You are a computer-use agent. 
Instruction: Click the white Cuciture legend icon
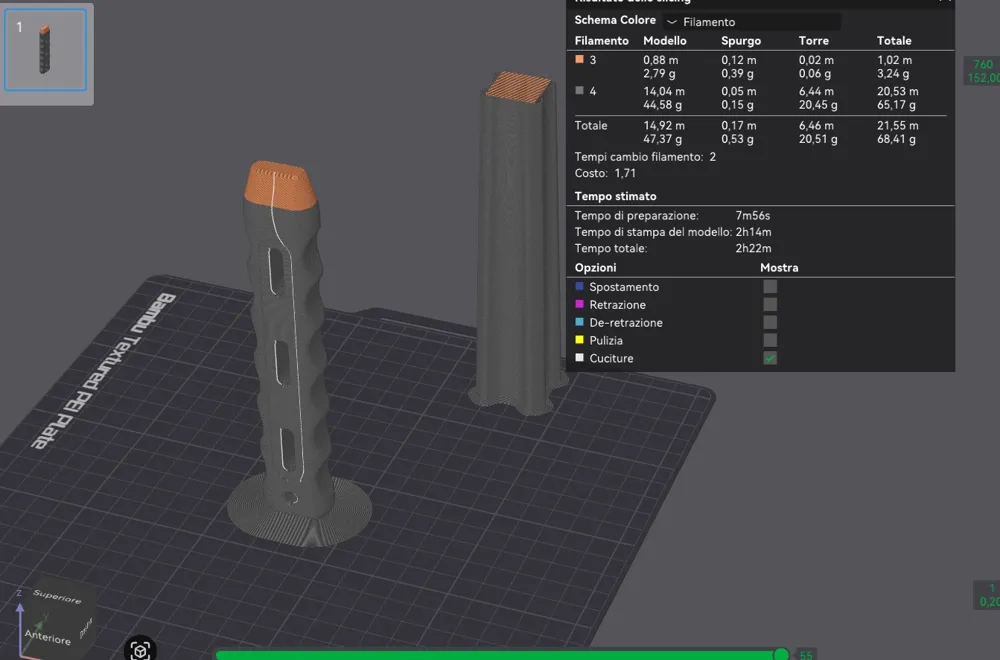pos(579,358)
